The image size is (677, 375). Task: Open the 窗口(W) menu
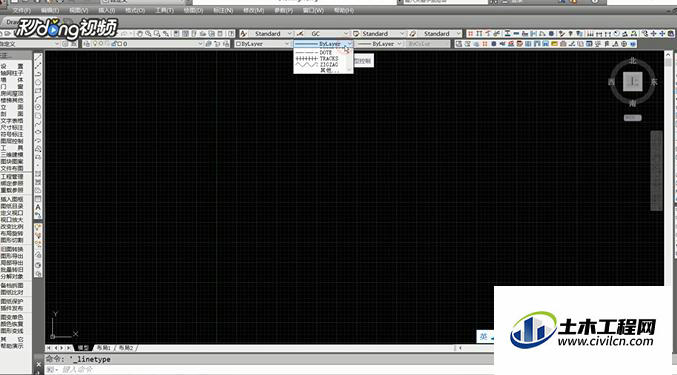tap(313, 10)
